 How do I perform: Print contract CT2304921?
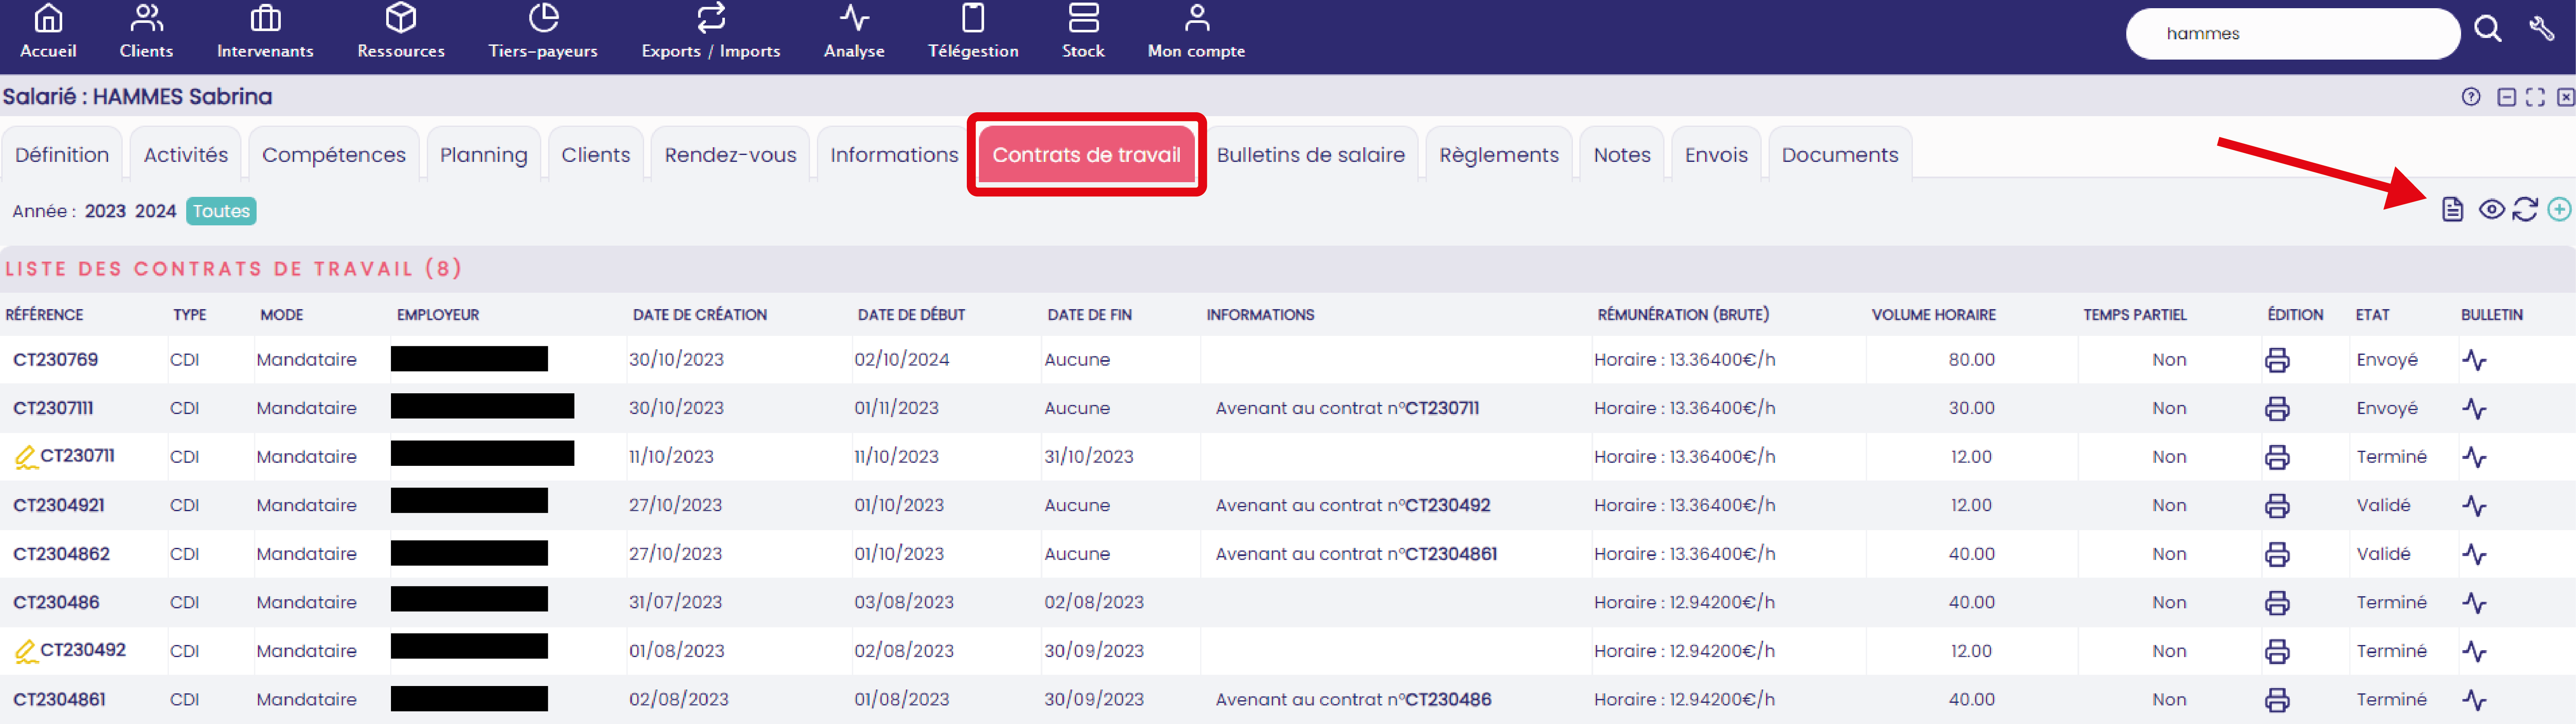tap(2277, 506)
